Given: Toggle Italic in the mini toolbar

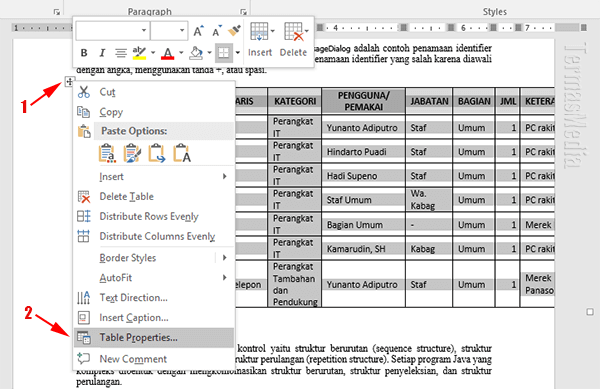Looking at the screenshot, I should 102,53.
